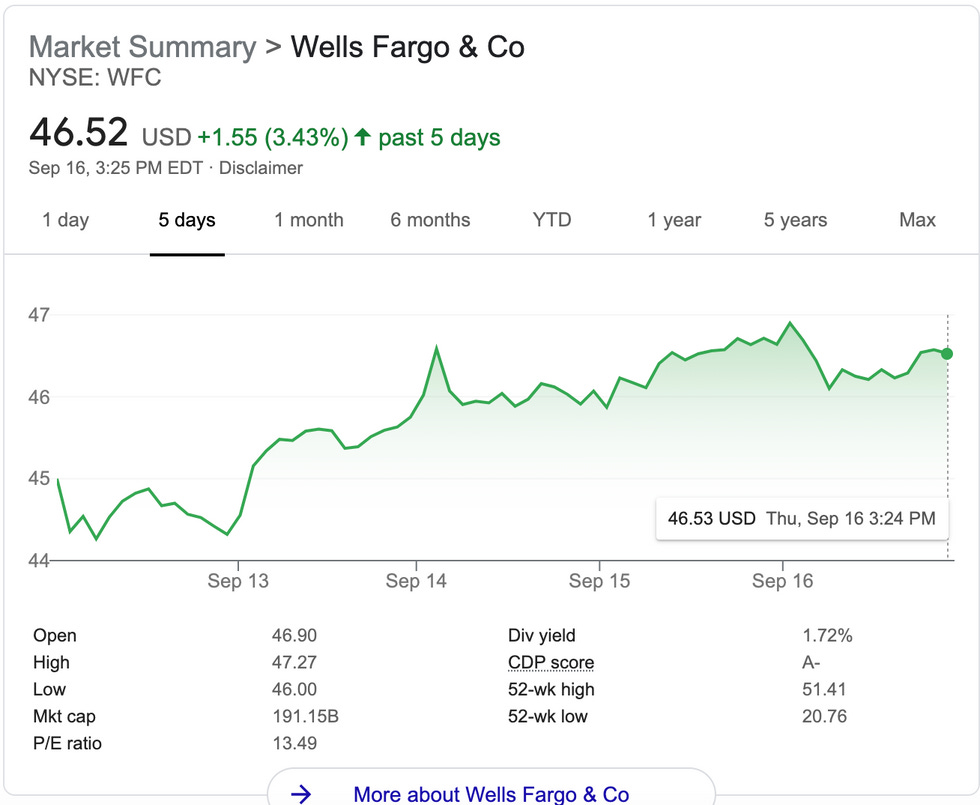Click the Mkt cap label

64,716
